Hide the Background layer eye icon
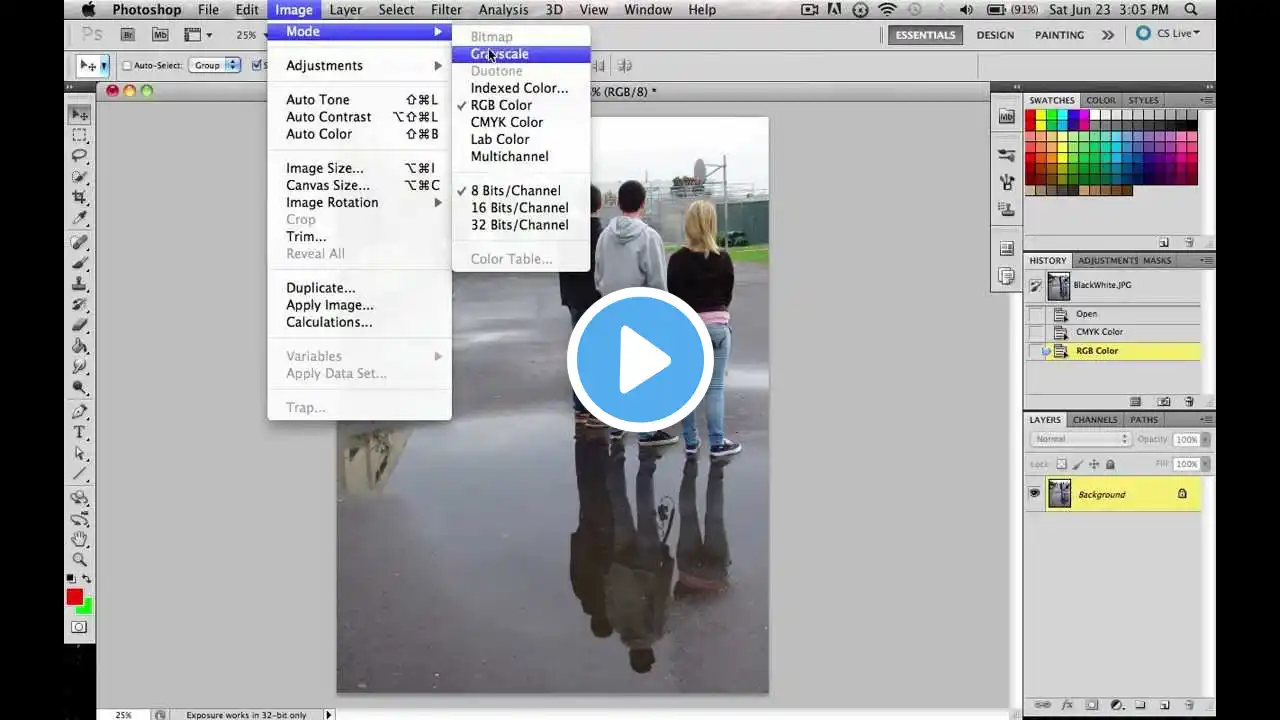Viewport: 1280px width, 720px height. 1034,494
